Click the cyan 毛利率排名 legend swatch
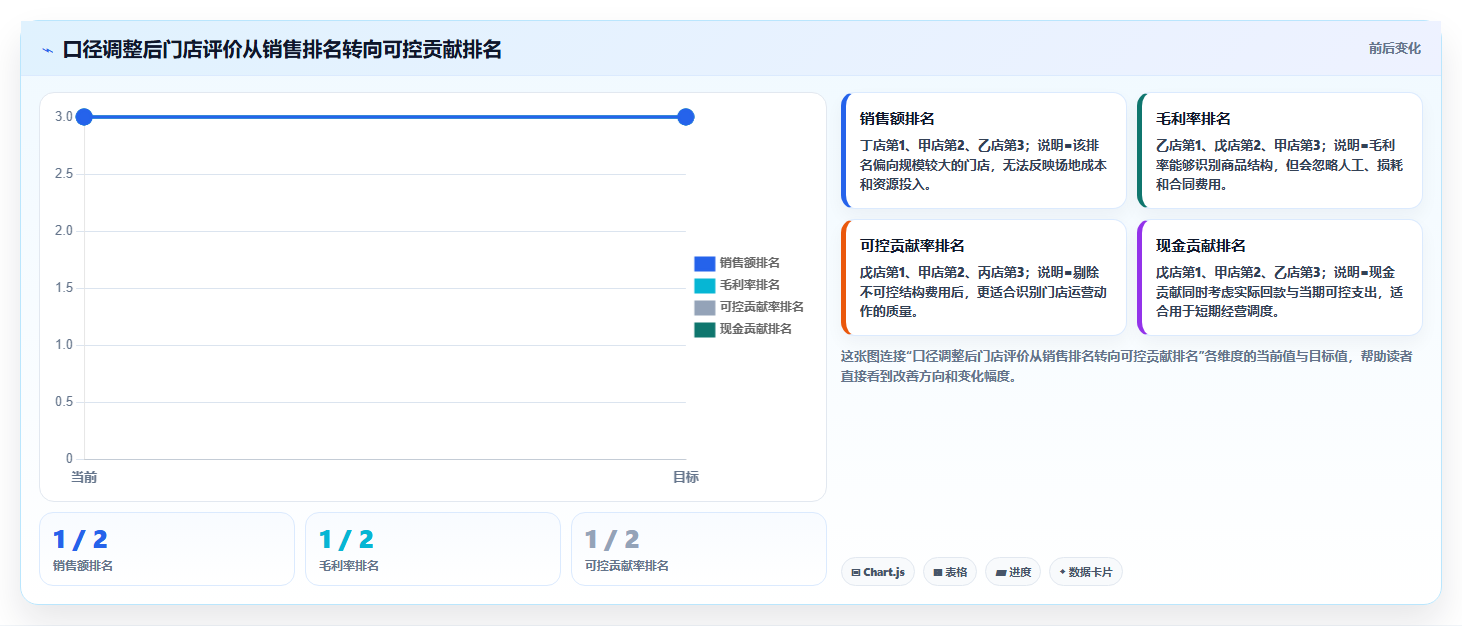The image size is (1462, 626). tap(705, 285)
